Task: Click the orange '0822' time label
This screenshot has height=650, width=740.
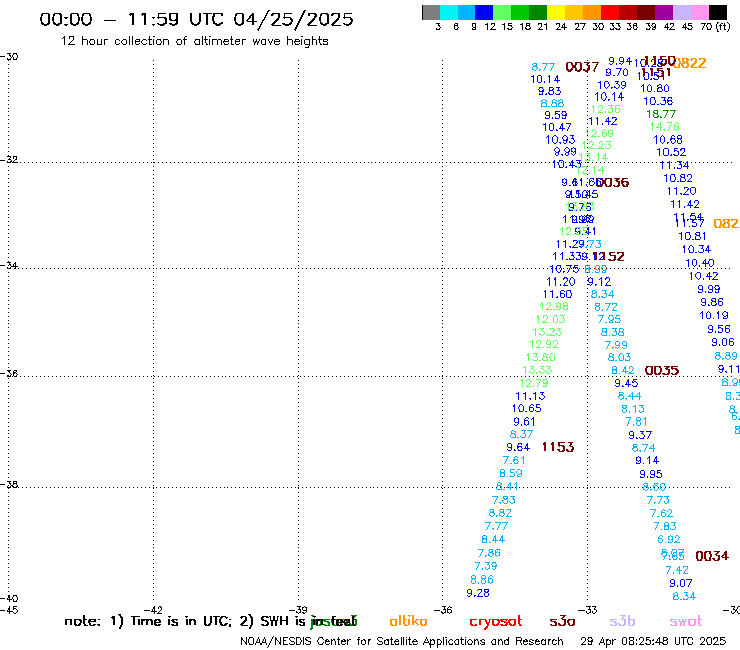Action: pos(690,63)
